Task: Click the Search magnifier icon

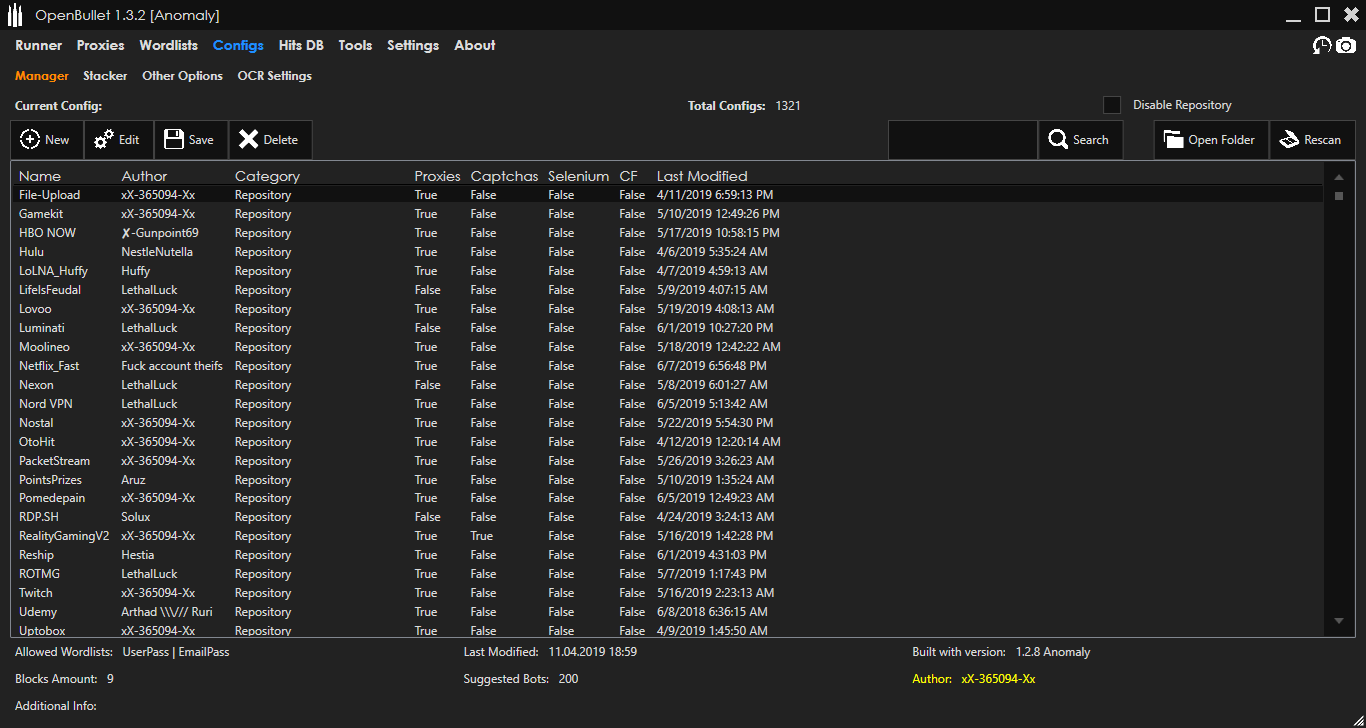Action: (x=1058, y=140)
